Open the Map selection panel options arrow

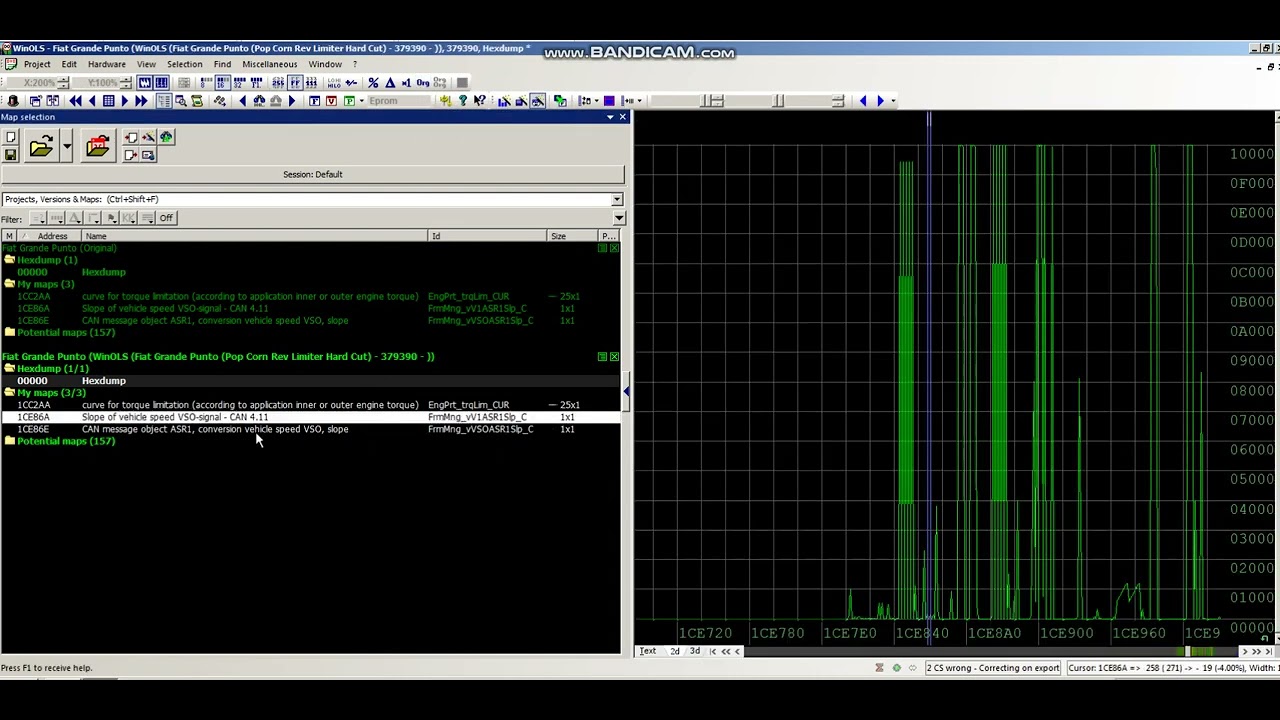point(610,117)
